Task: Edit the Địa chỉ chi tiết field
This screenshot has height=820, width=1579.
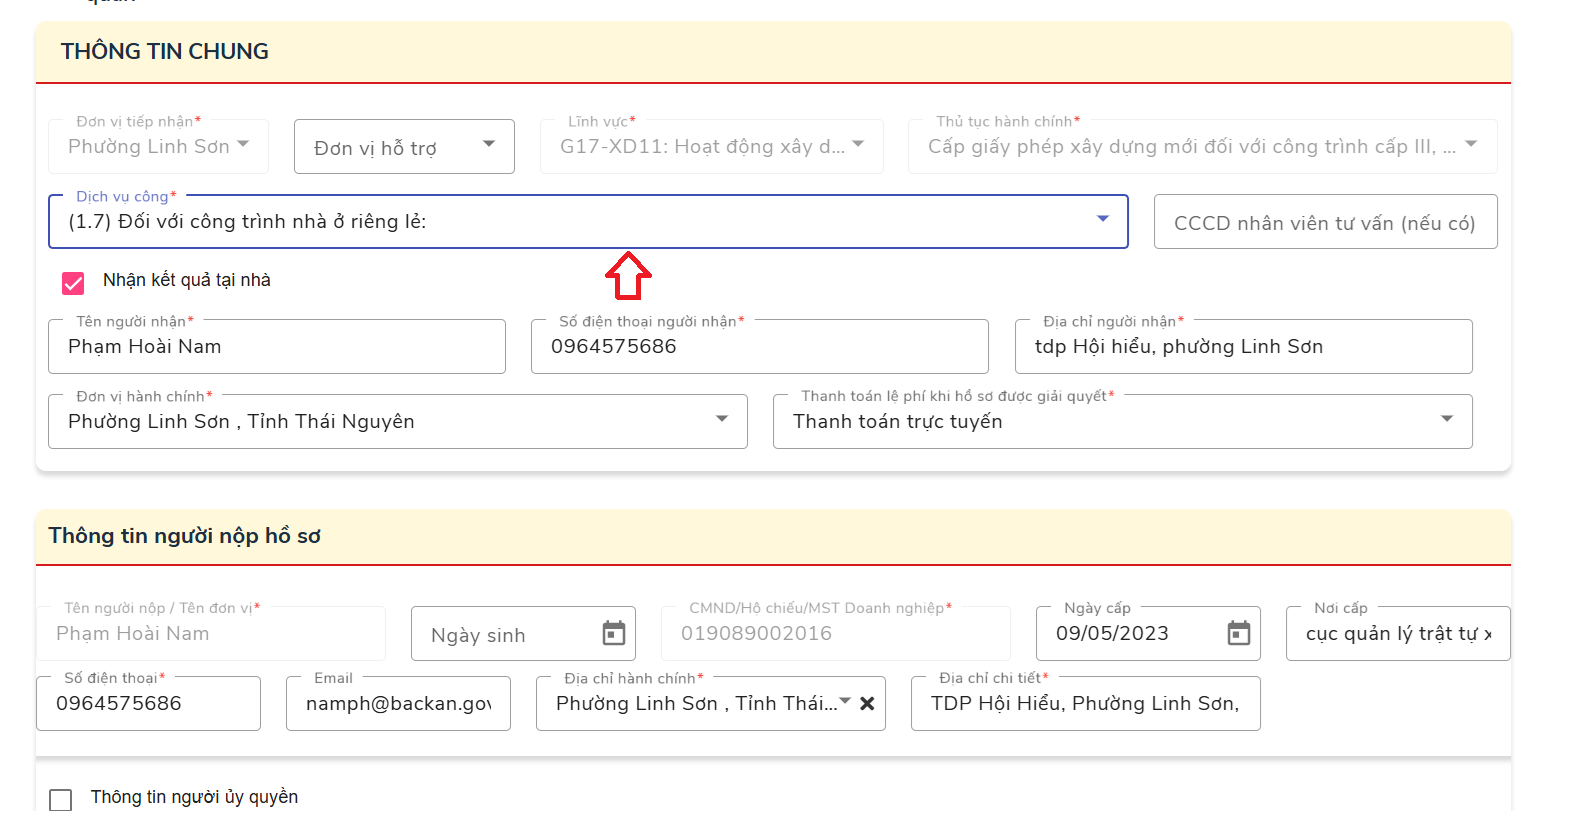Action: pyautogui.click(x=1085, y=704)
